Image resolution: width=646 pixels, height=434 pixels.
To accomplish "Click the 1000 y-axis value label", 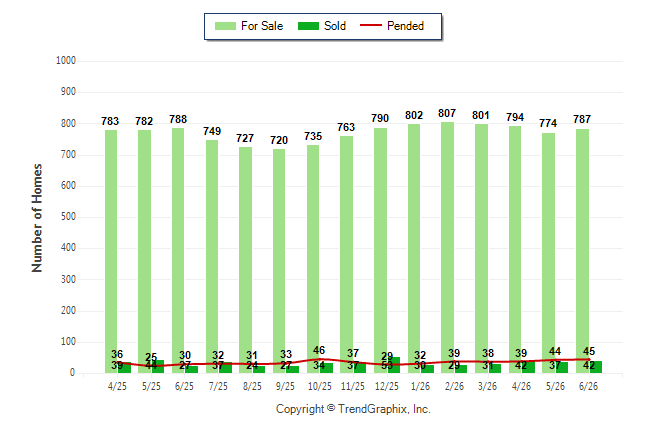I will click(66, 61).
